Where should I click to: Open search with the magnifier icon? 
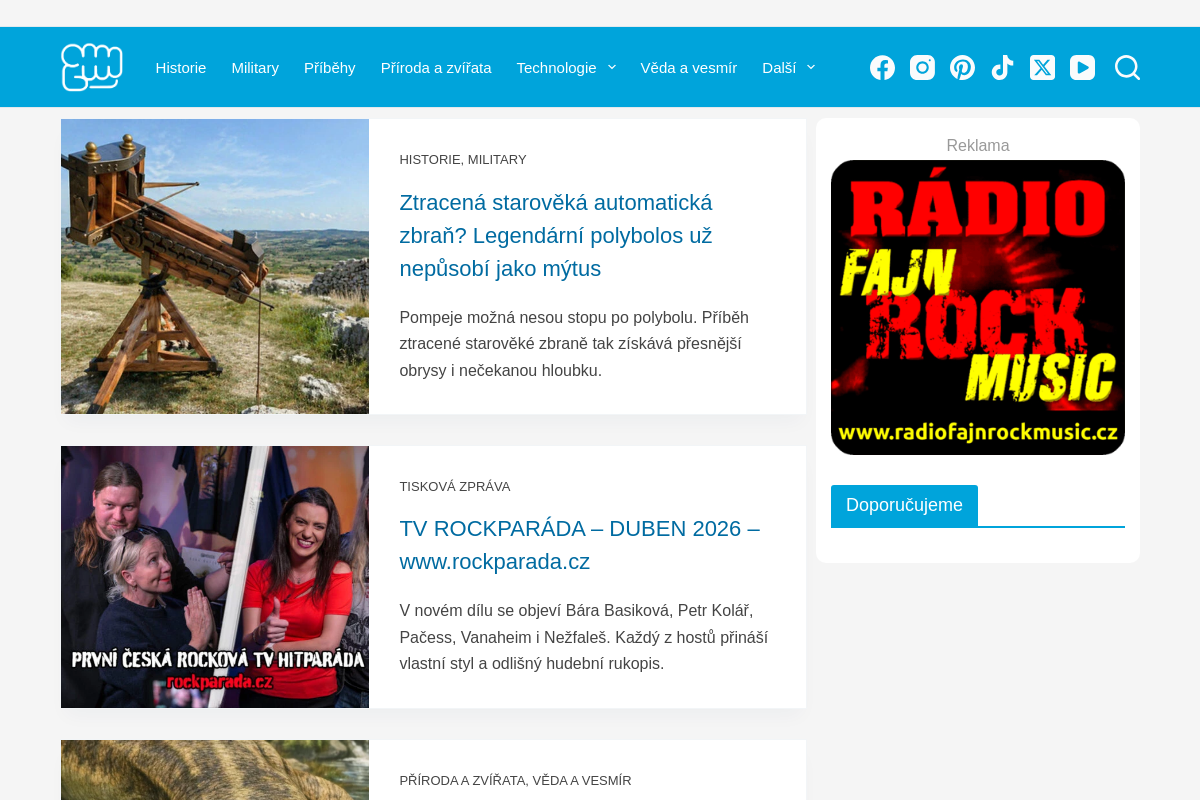coord(1127,67)
